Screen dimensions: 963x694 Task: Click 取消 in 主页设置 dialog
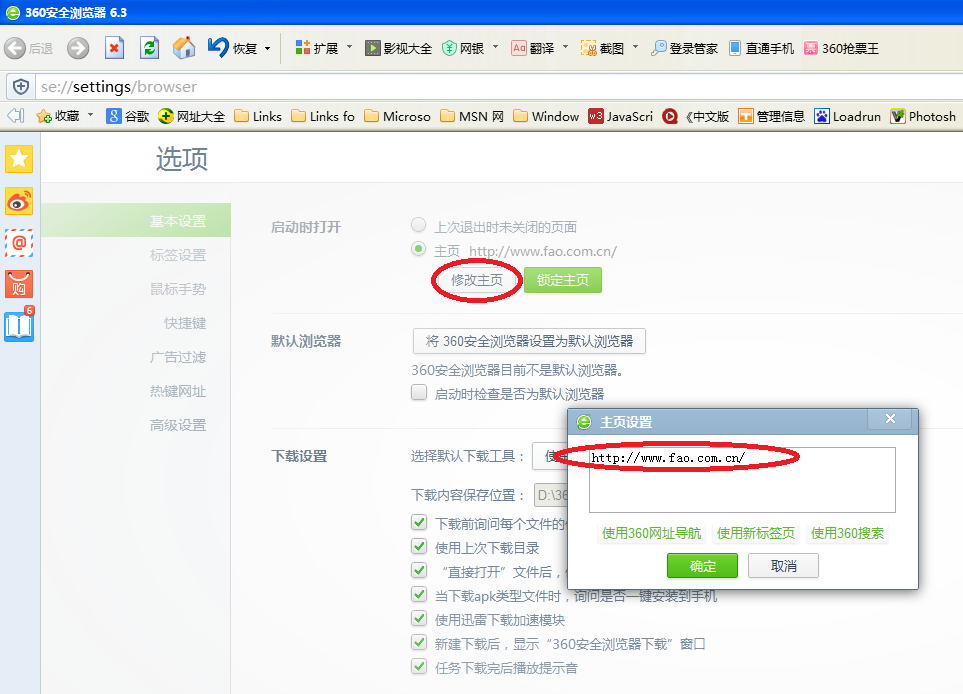pyautogui.click(x=783, y=566)
